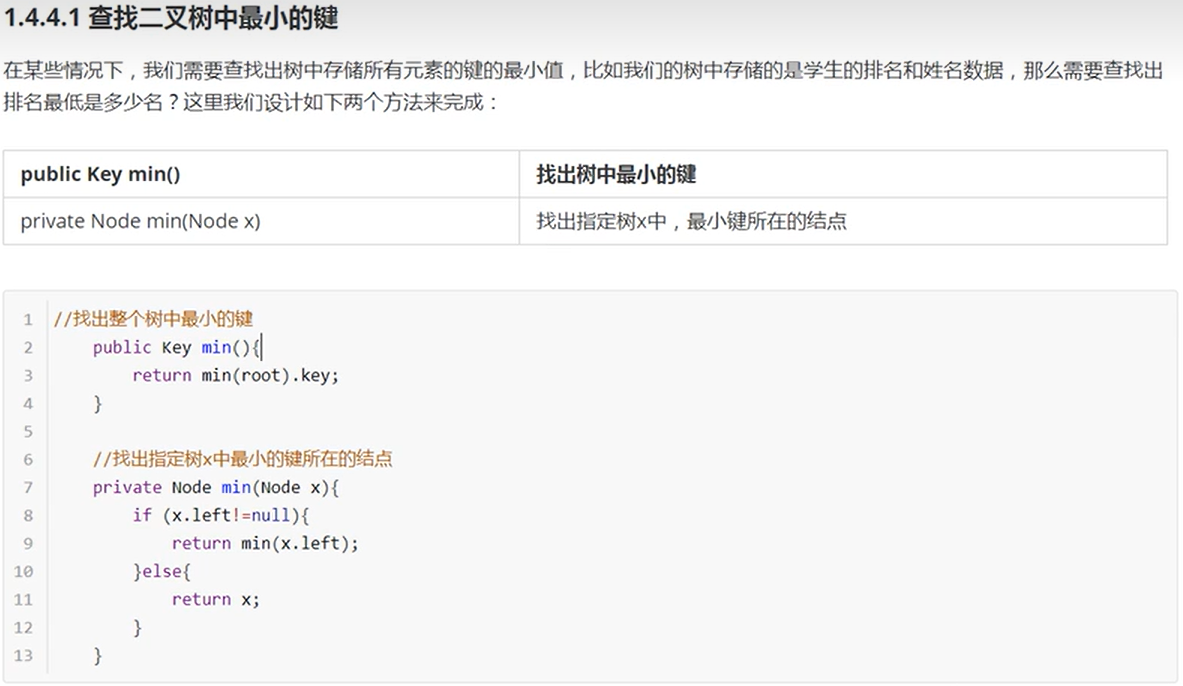Click code line 'return x;'
Image resolution: width=1183 pixels, height=686 pixels.
tap(215, 599)
